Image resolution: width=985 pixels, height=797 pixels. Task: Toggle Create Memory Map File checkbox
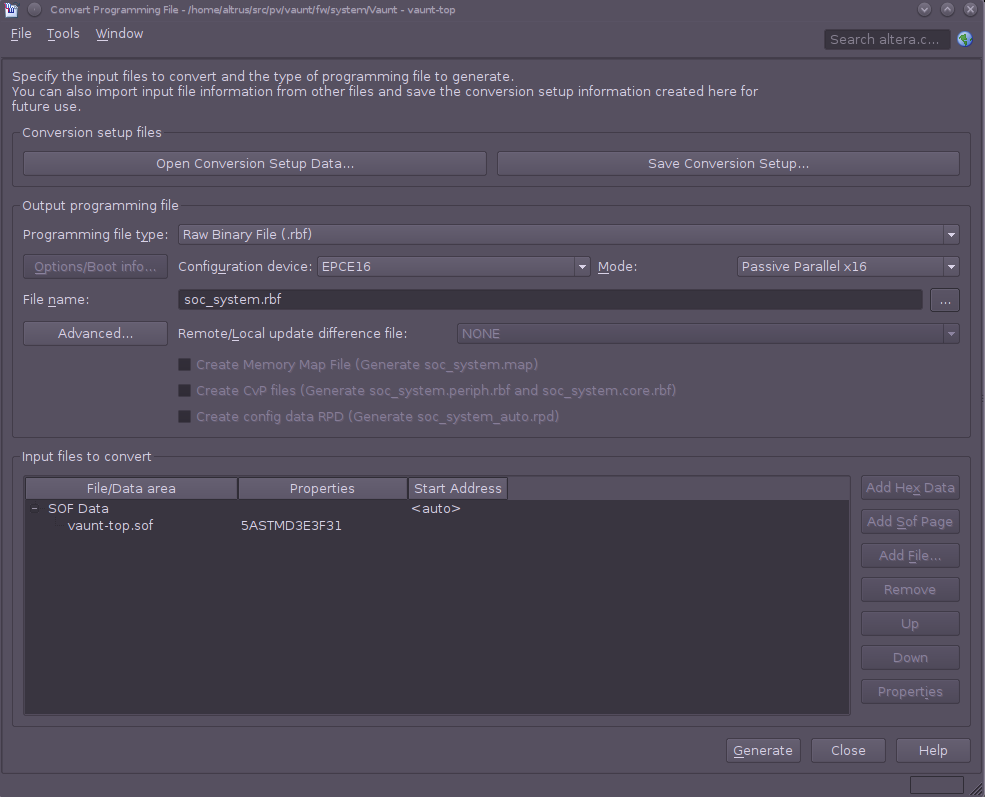(x=184, y=365)
